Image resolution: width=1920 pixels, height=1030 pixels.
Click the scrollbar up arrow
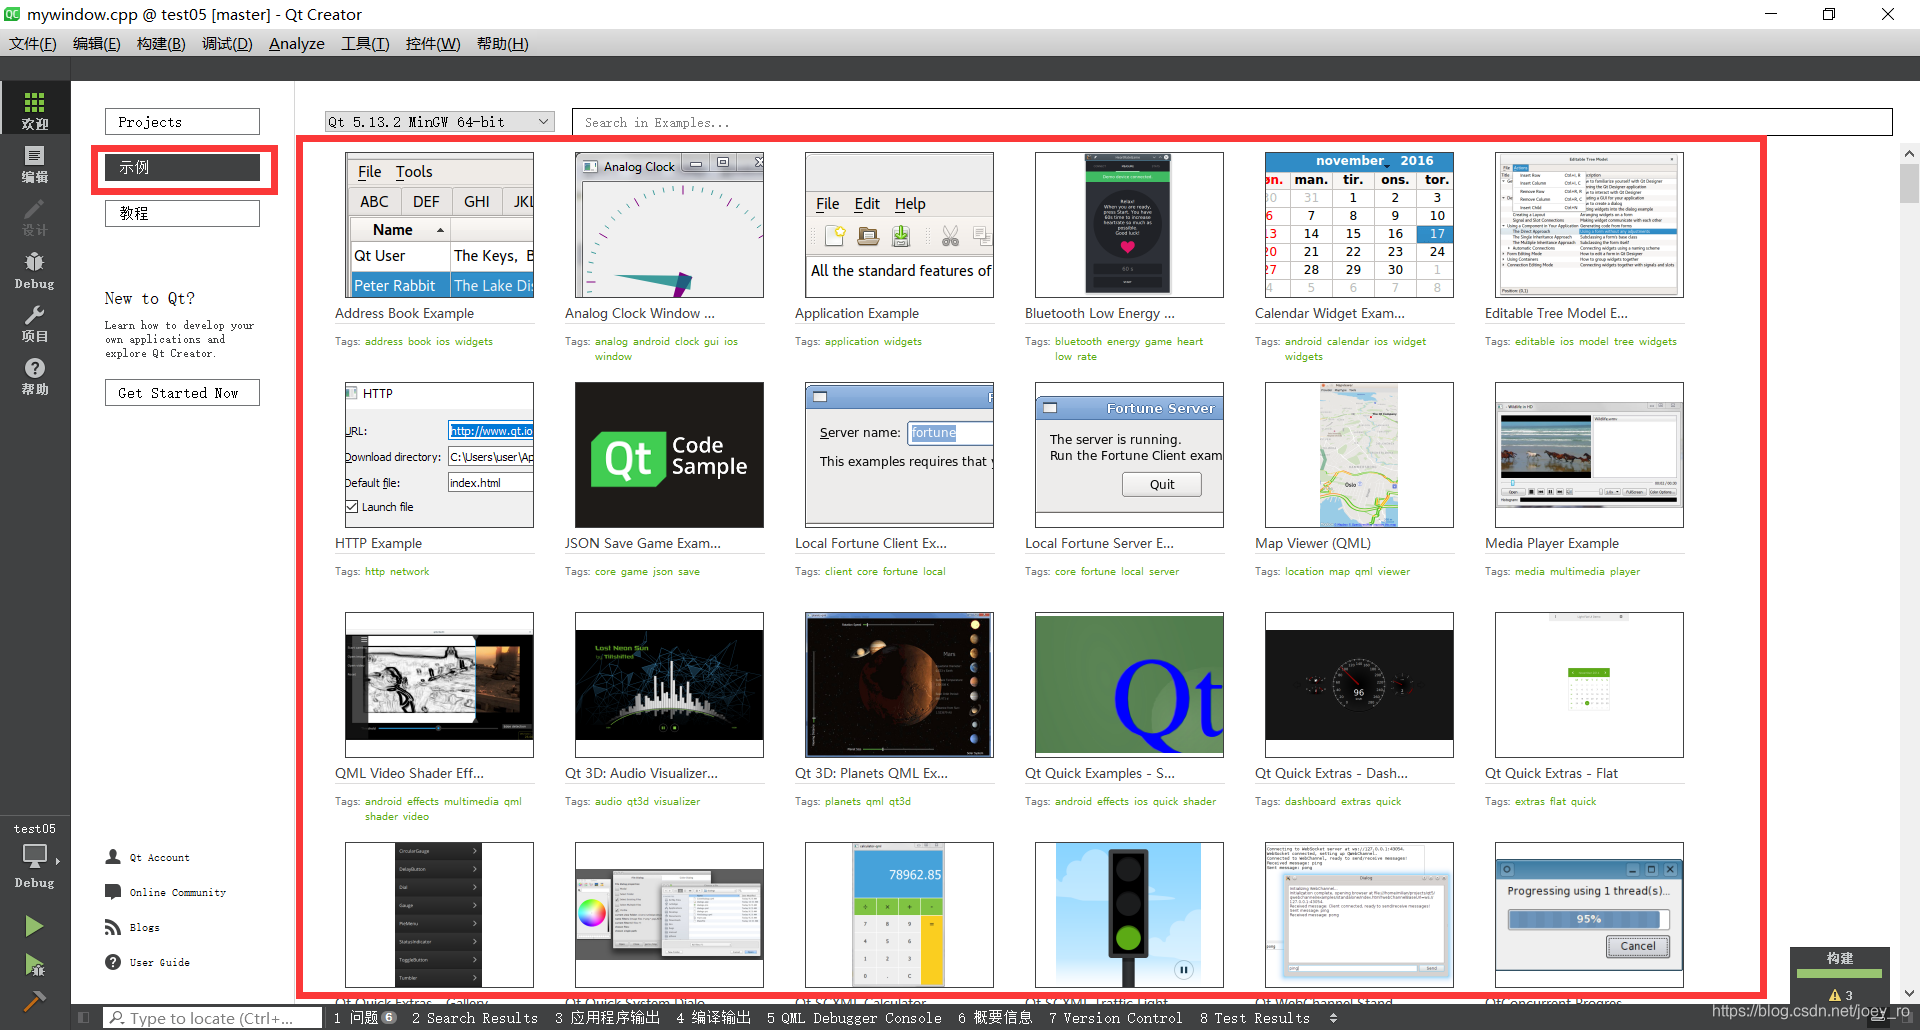coord(1909,153)
